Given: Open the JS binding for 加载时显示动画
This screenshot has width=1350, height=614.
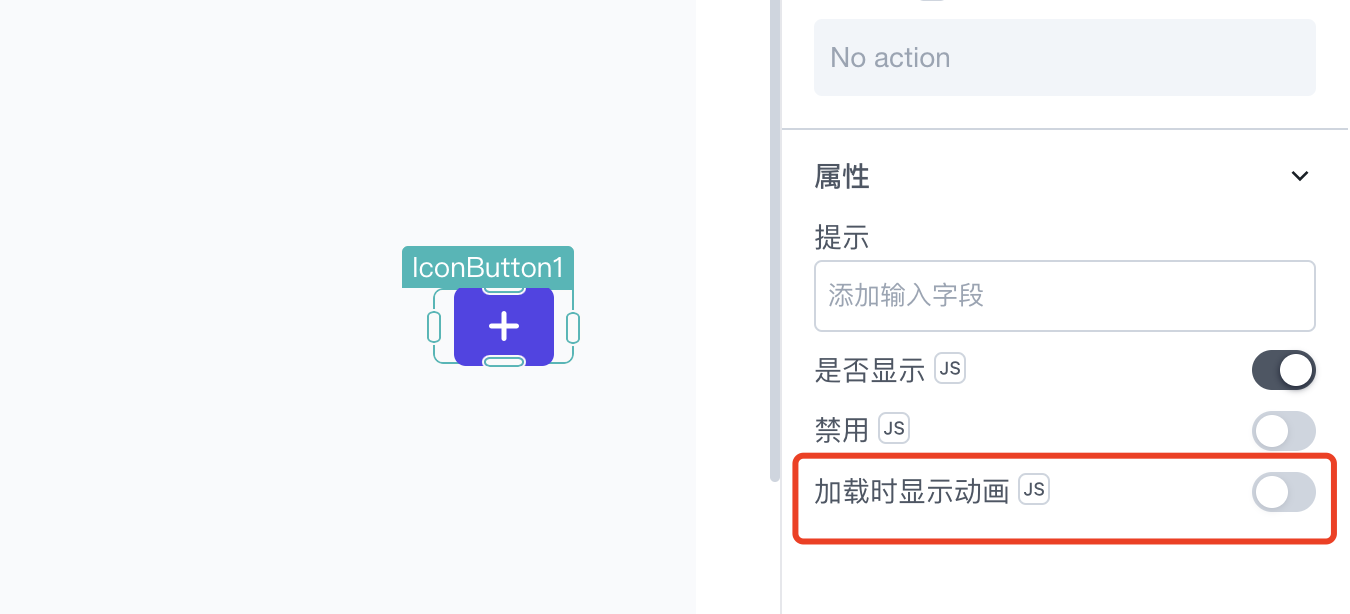Looking at the screenshot, I should pos(1034,489).
